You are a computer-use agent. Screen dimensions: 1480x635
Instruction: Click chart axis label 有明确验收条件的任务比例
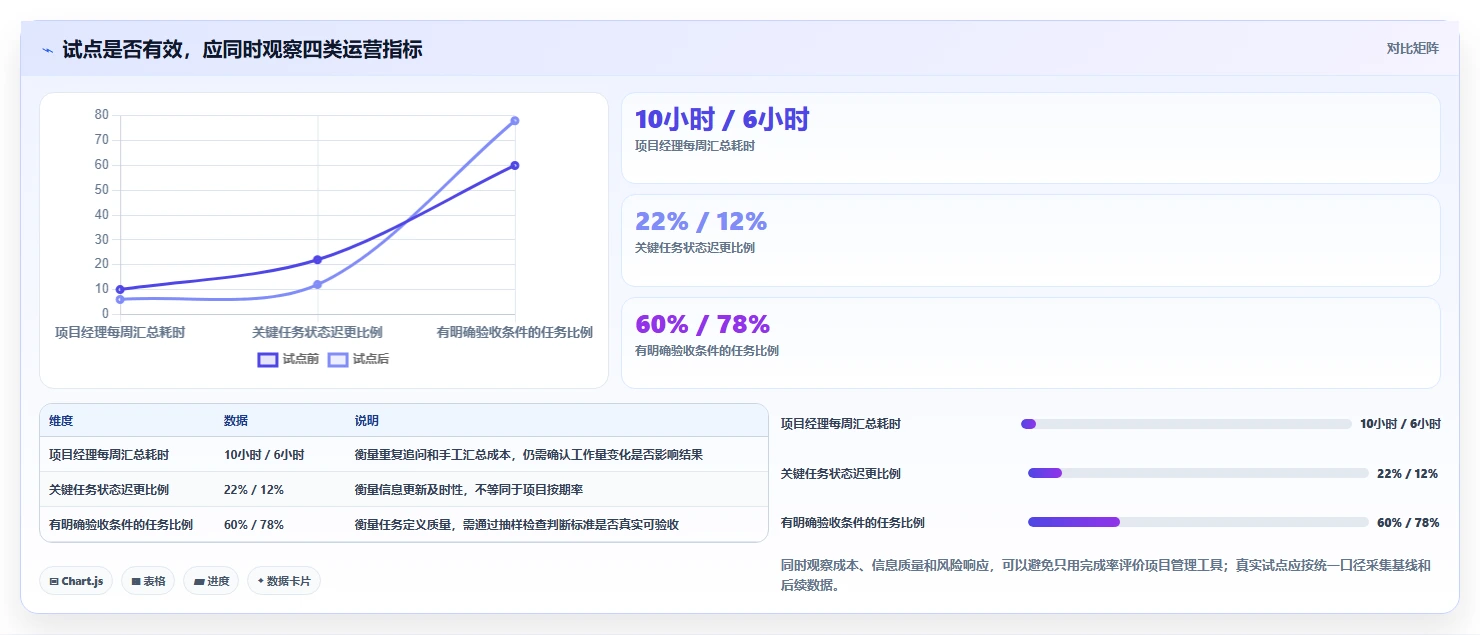point(515,332)
